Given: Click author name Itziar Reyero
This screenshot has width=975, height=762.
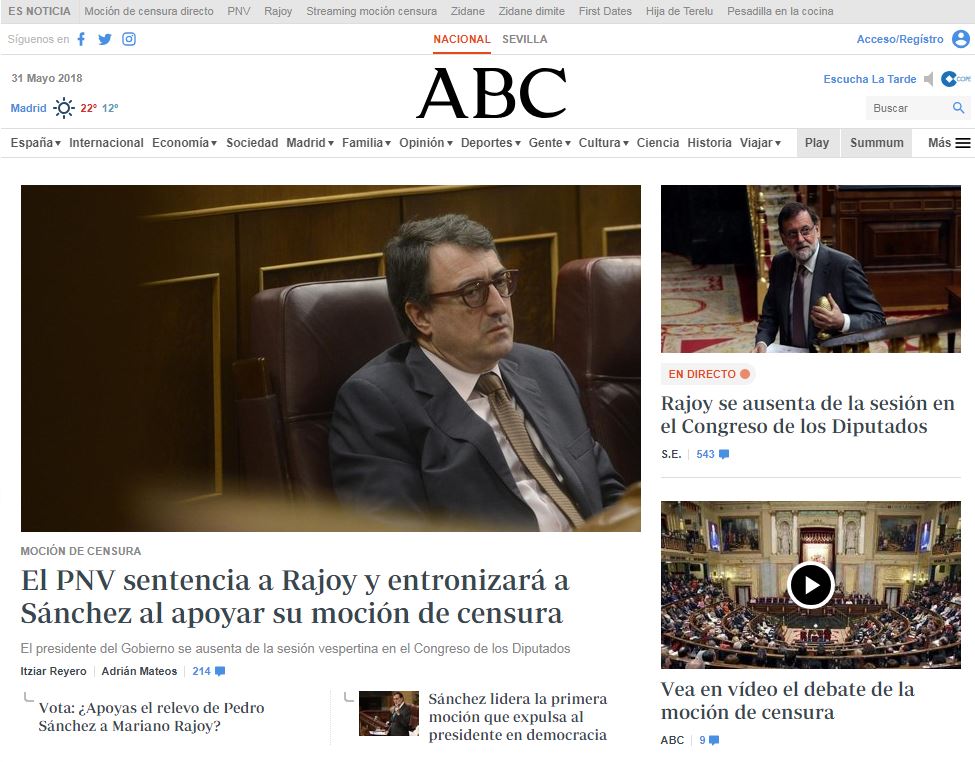Looking at the screenshot, I should point(53,671).
